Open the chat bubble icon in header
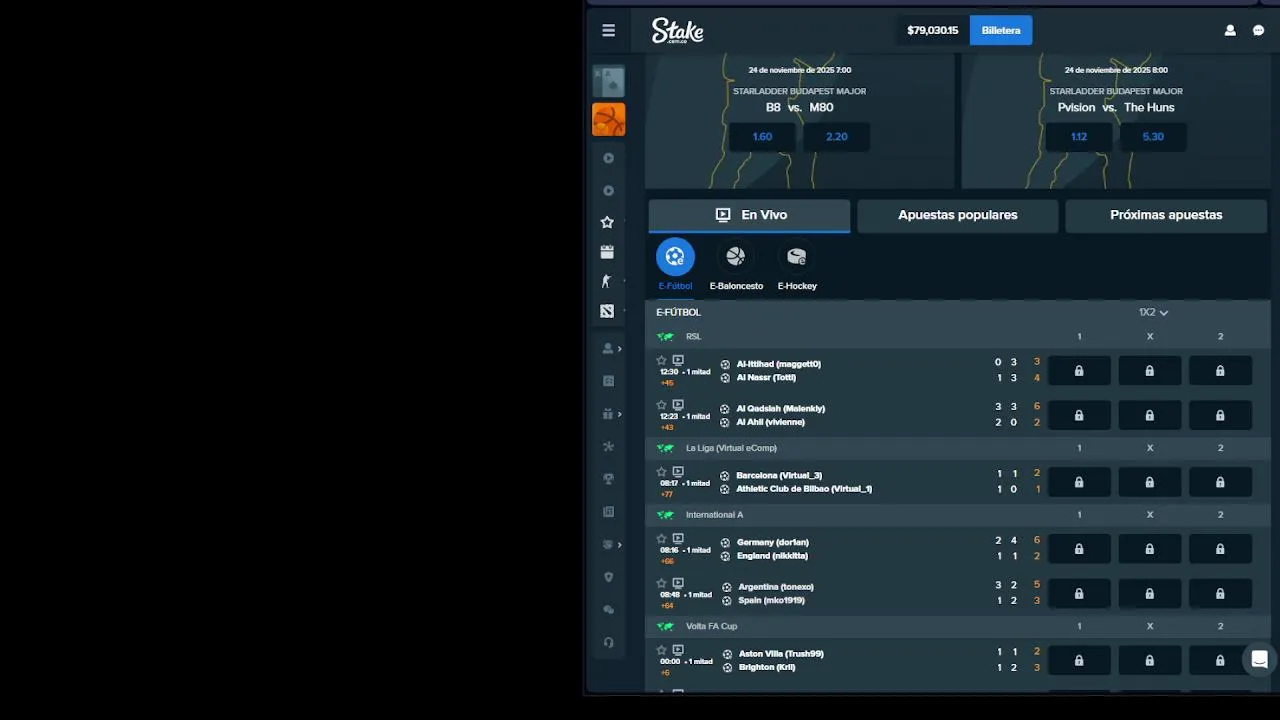 pos(1259,30)
